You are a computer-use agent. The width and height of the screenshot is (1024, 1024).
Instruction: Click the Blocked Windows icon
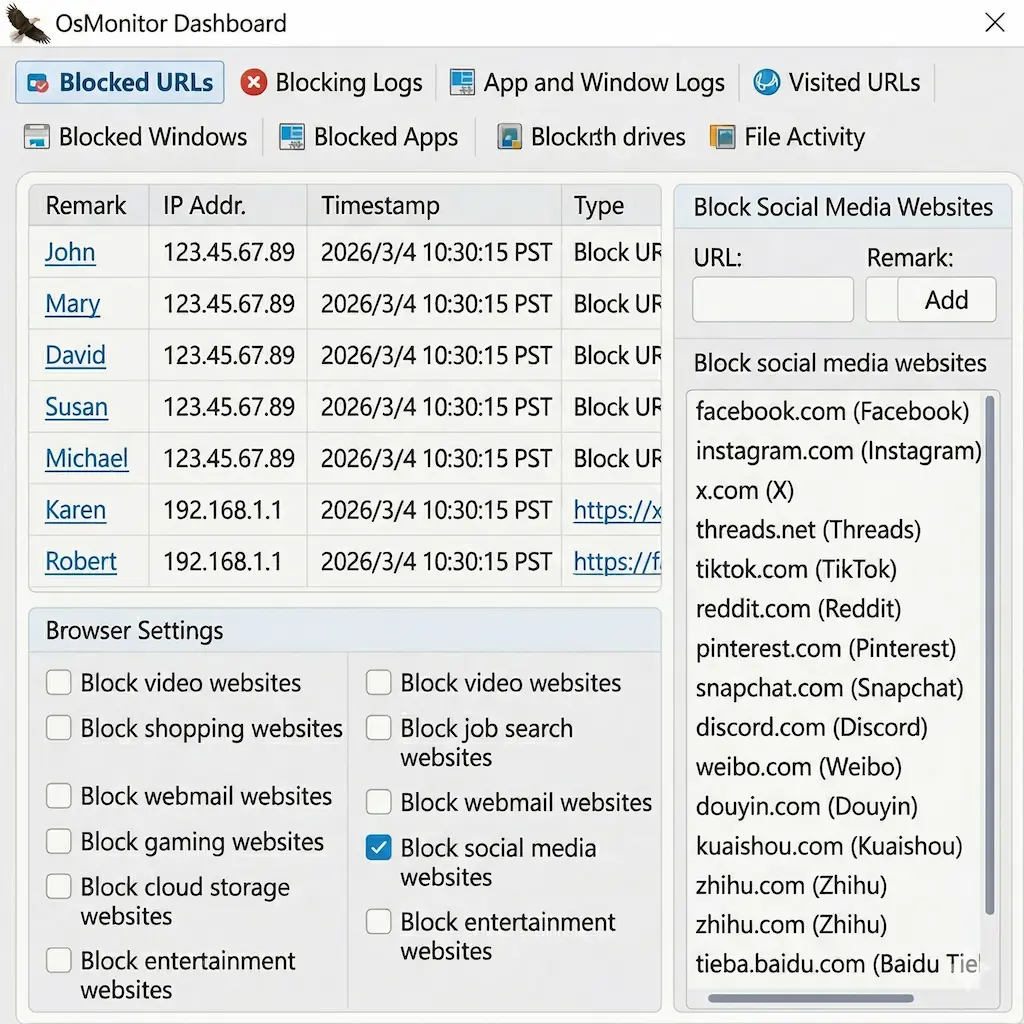pos(37,137)
